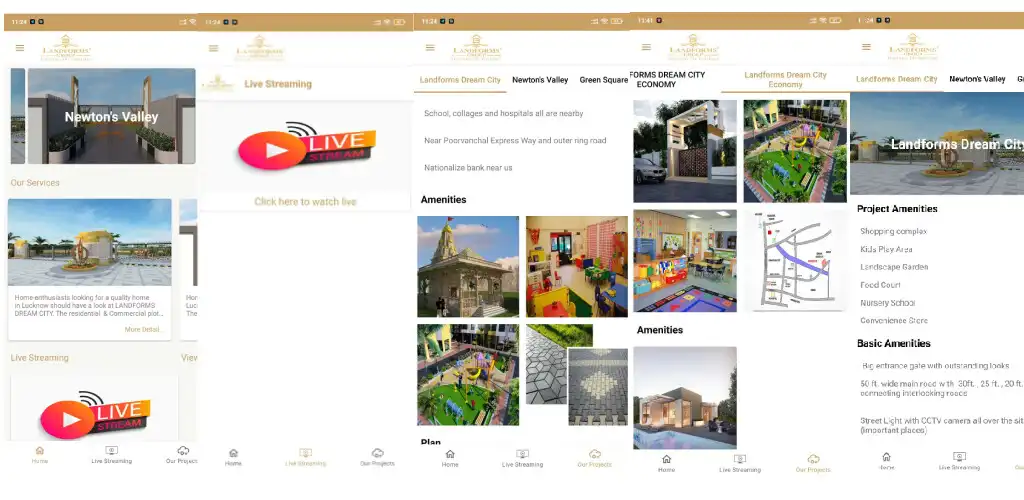The height and width of the screenshot is (500, 1024).
Task: Click 'Click here to watch live' link
Action: pos(305,202)
